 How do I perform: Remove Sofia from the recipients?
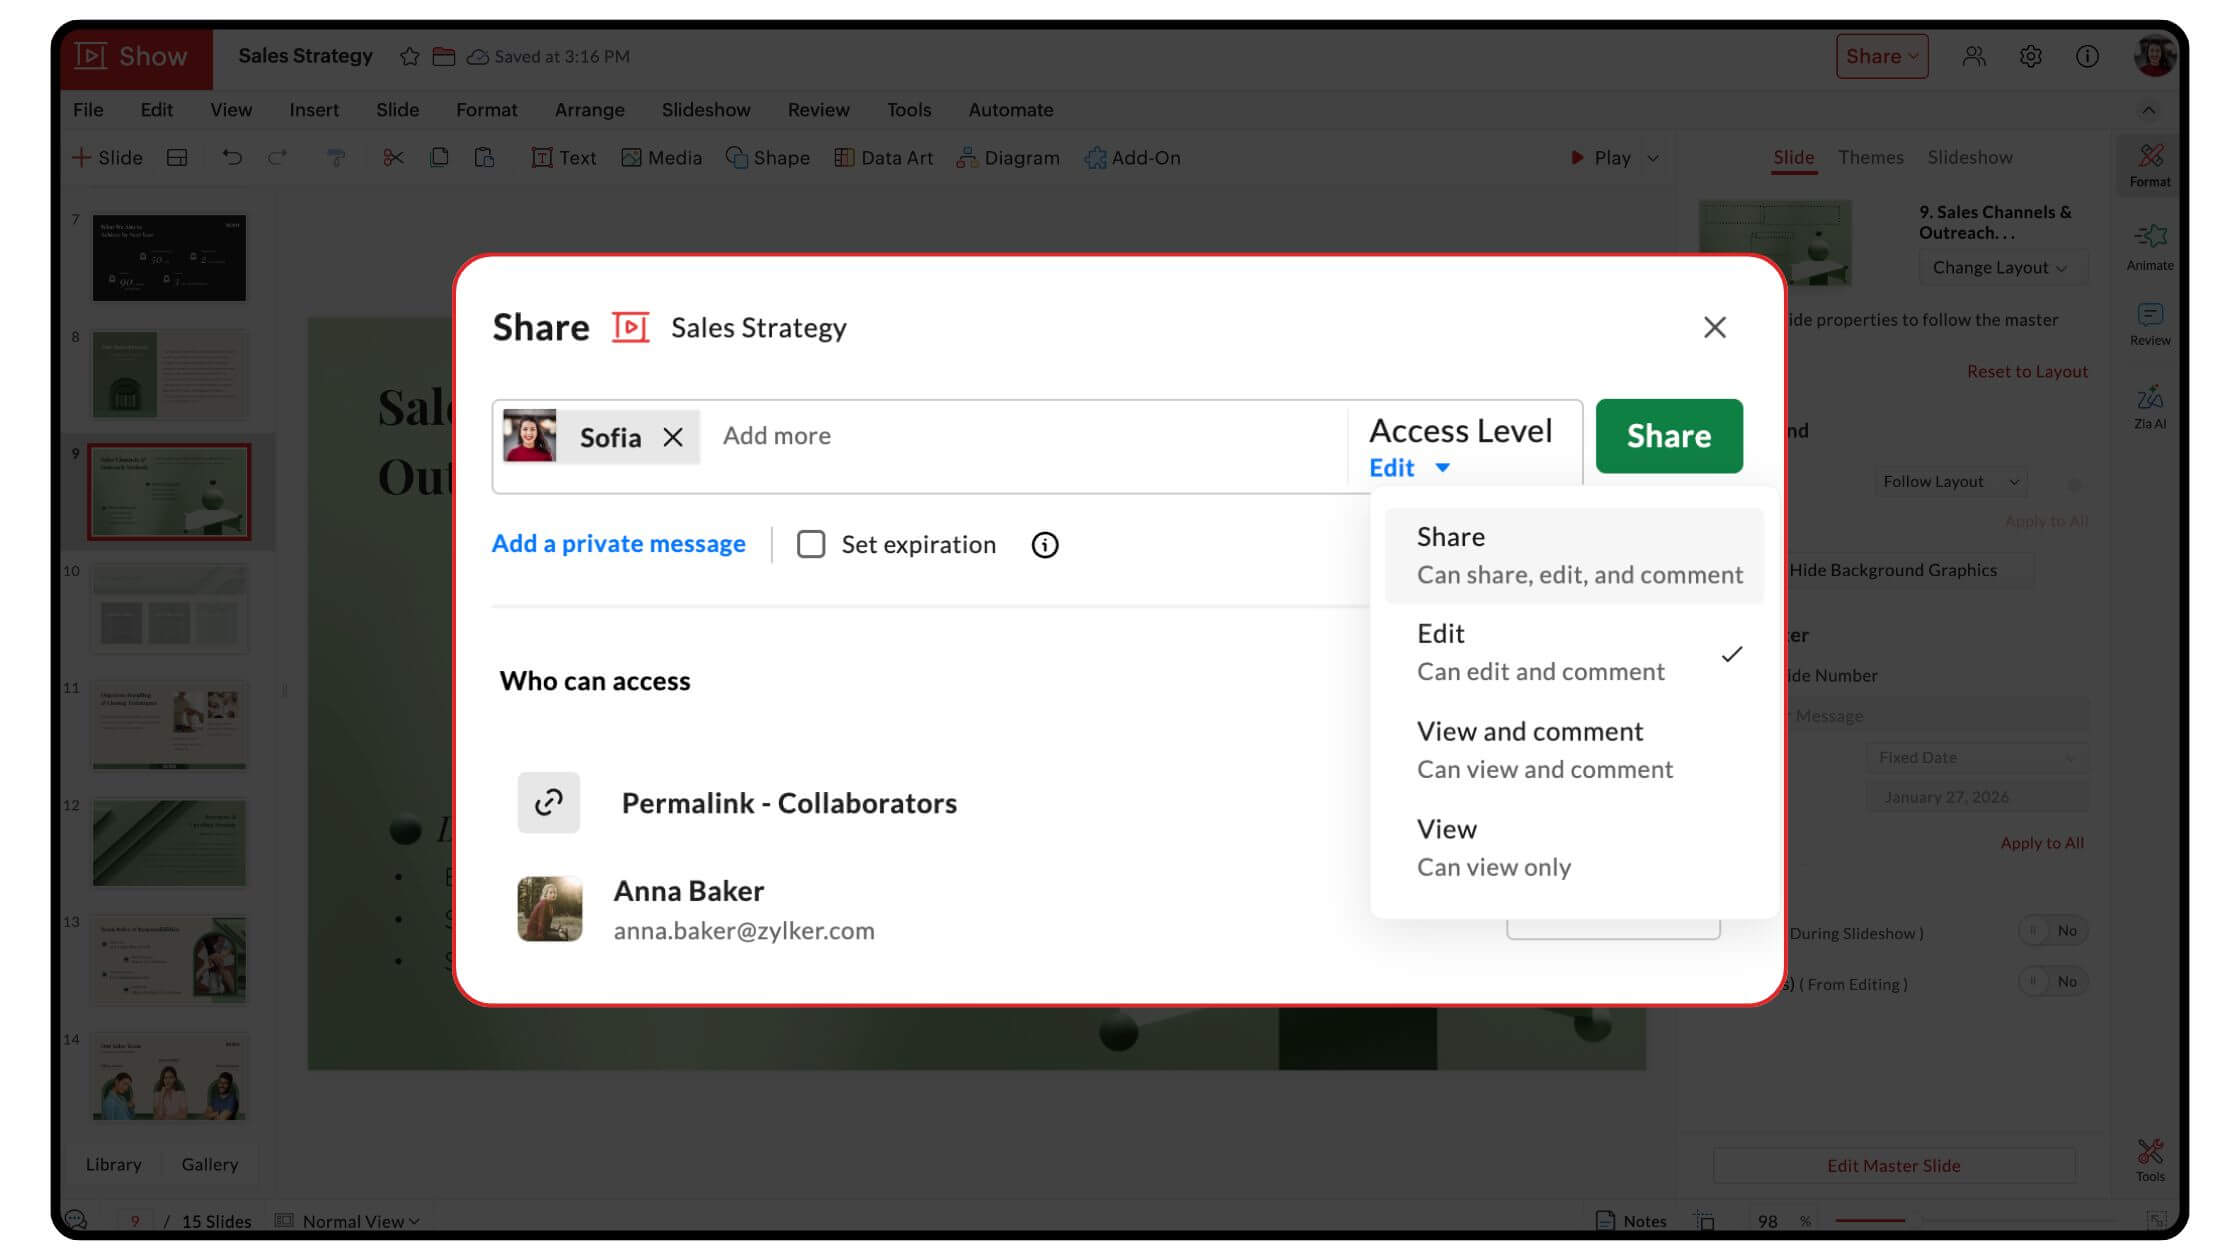[x=673, y=437]
